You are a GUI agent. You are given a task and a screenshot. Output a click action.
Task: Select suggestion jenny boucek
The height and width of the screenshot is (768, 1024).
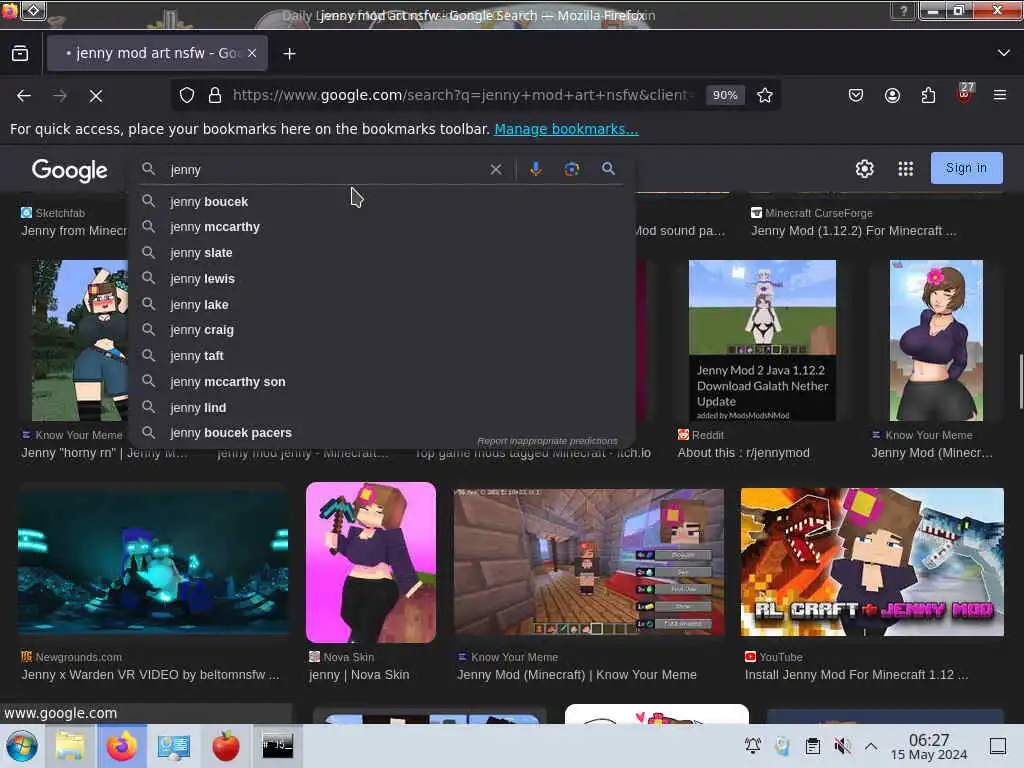[382, 202]
